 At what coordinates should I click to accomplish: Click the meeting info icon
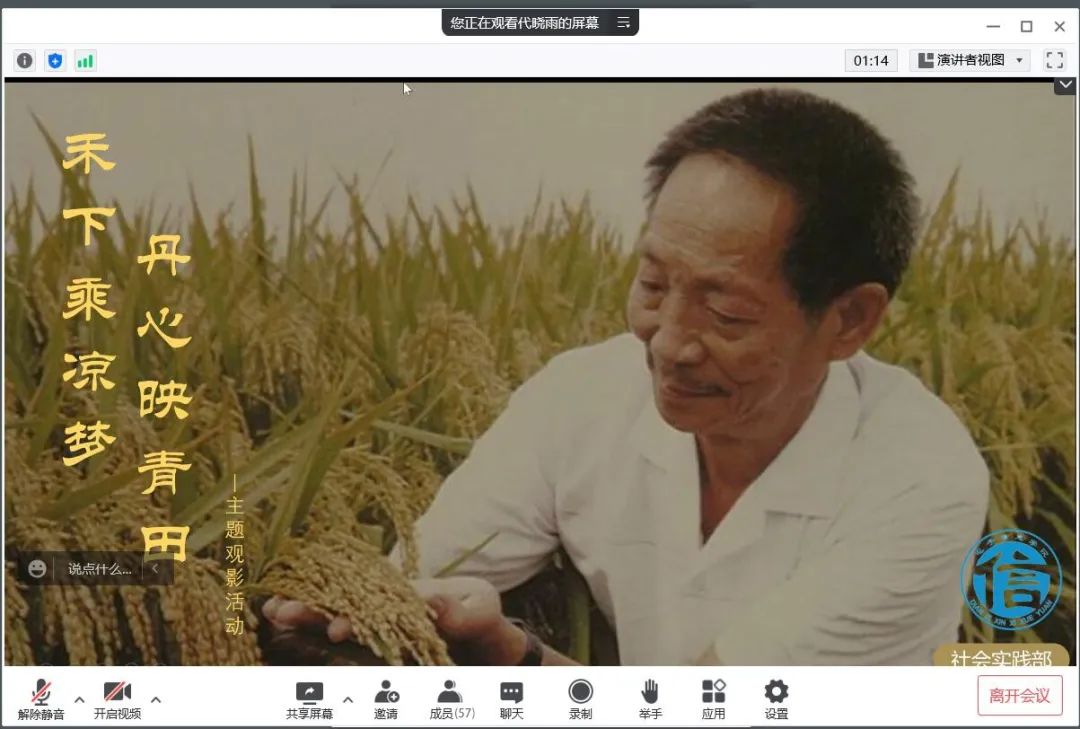pyautogui.click(x=25, y=61)
